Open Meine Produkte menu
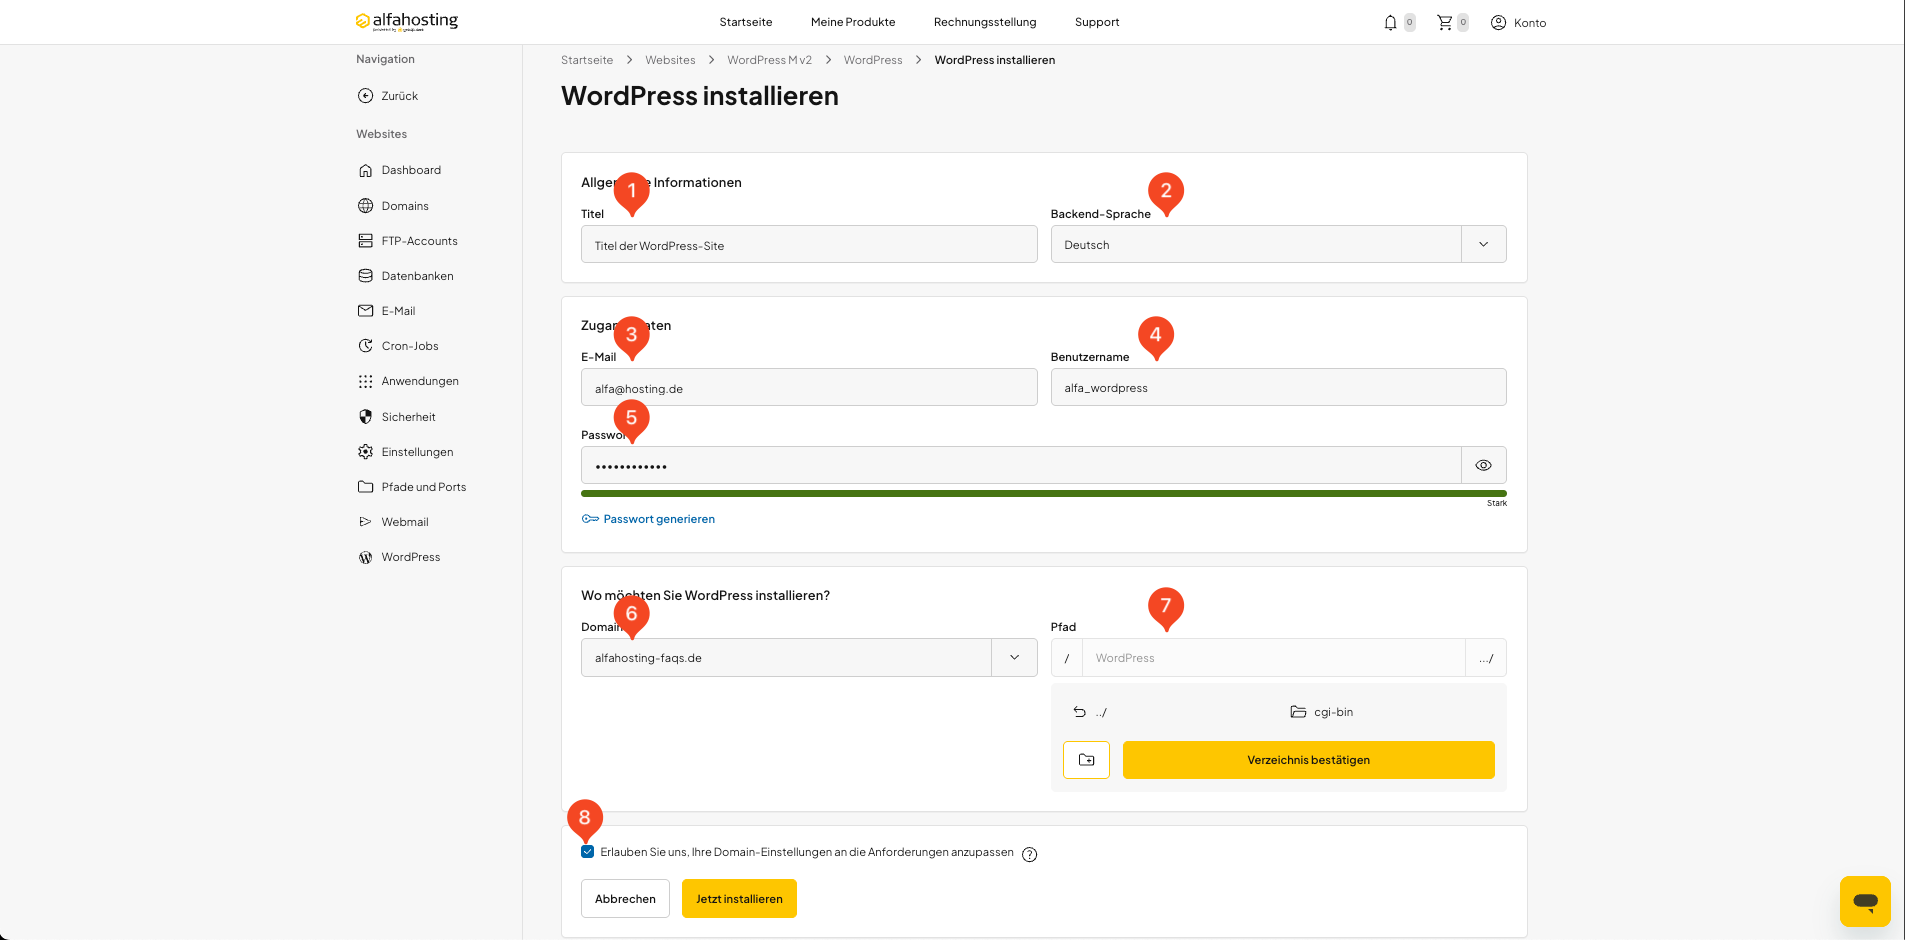This screenshot has width=1905, height=940. coord(853,22)
